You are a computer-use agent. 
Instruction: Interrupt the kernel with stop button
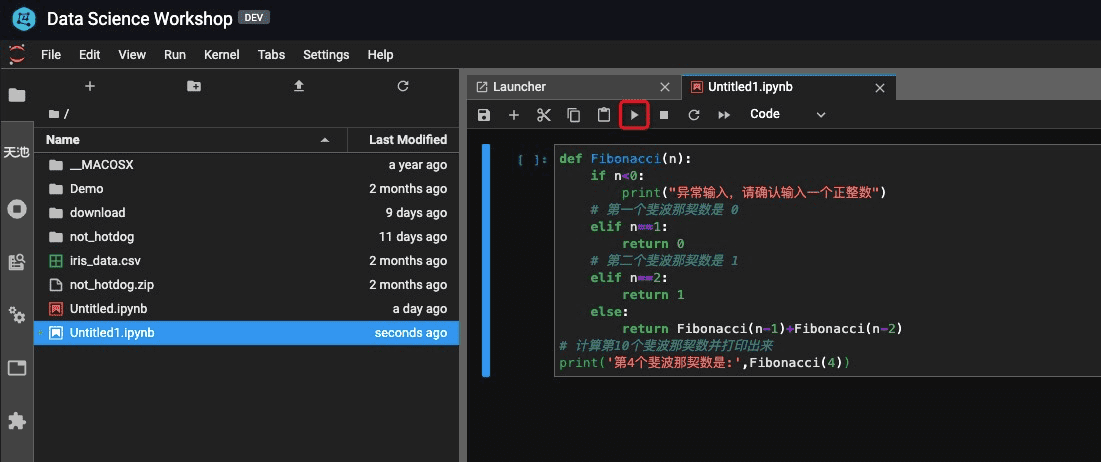pyautogui.click(x=664, y=114)
